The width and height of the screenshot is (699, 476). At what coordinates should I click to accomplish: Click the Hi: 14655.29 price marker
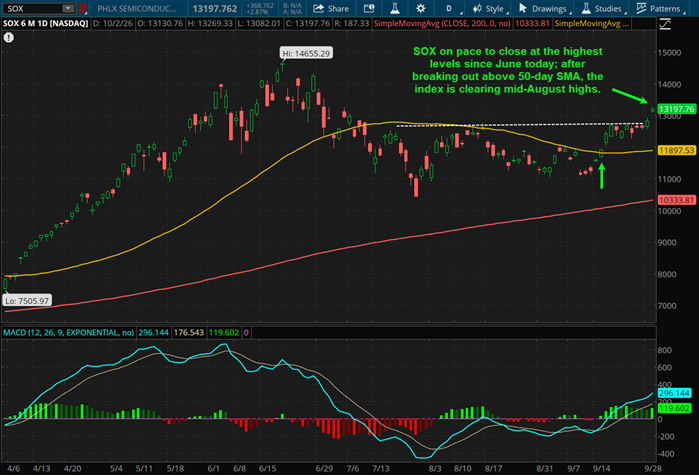coord(306,53)
